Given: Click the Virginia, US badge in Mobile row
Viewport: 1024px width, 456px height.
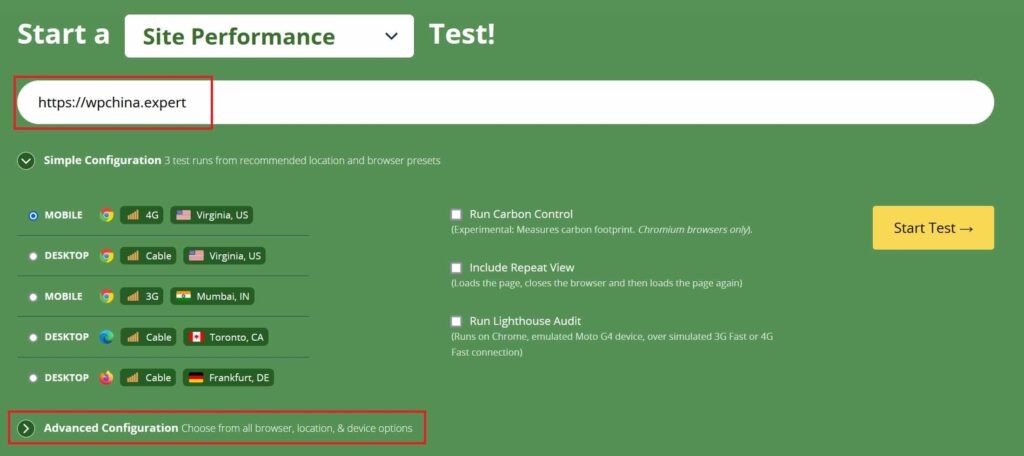Looking at the screenshot, I should [x=212, y=215].
